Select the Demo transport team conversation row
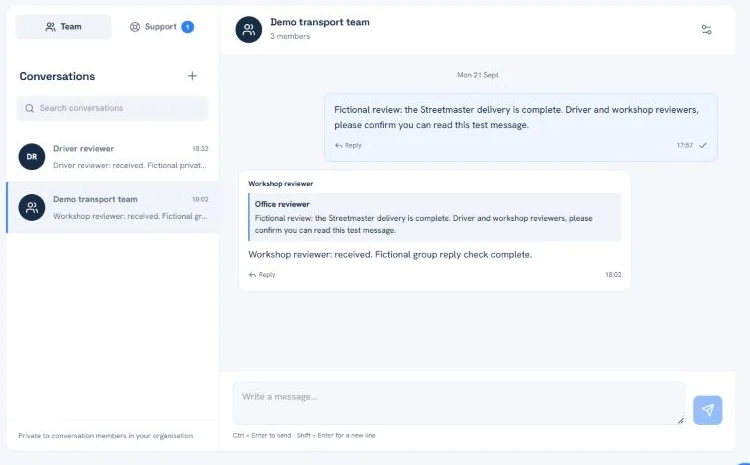This screenshot has height=465, width=750. click(x=112, y=207)
